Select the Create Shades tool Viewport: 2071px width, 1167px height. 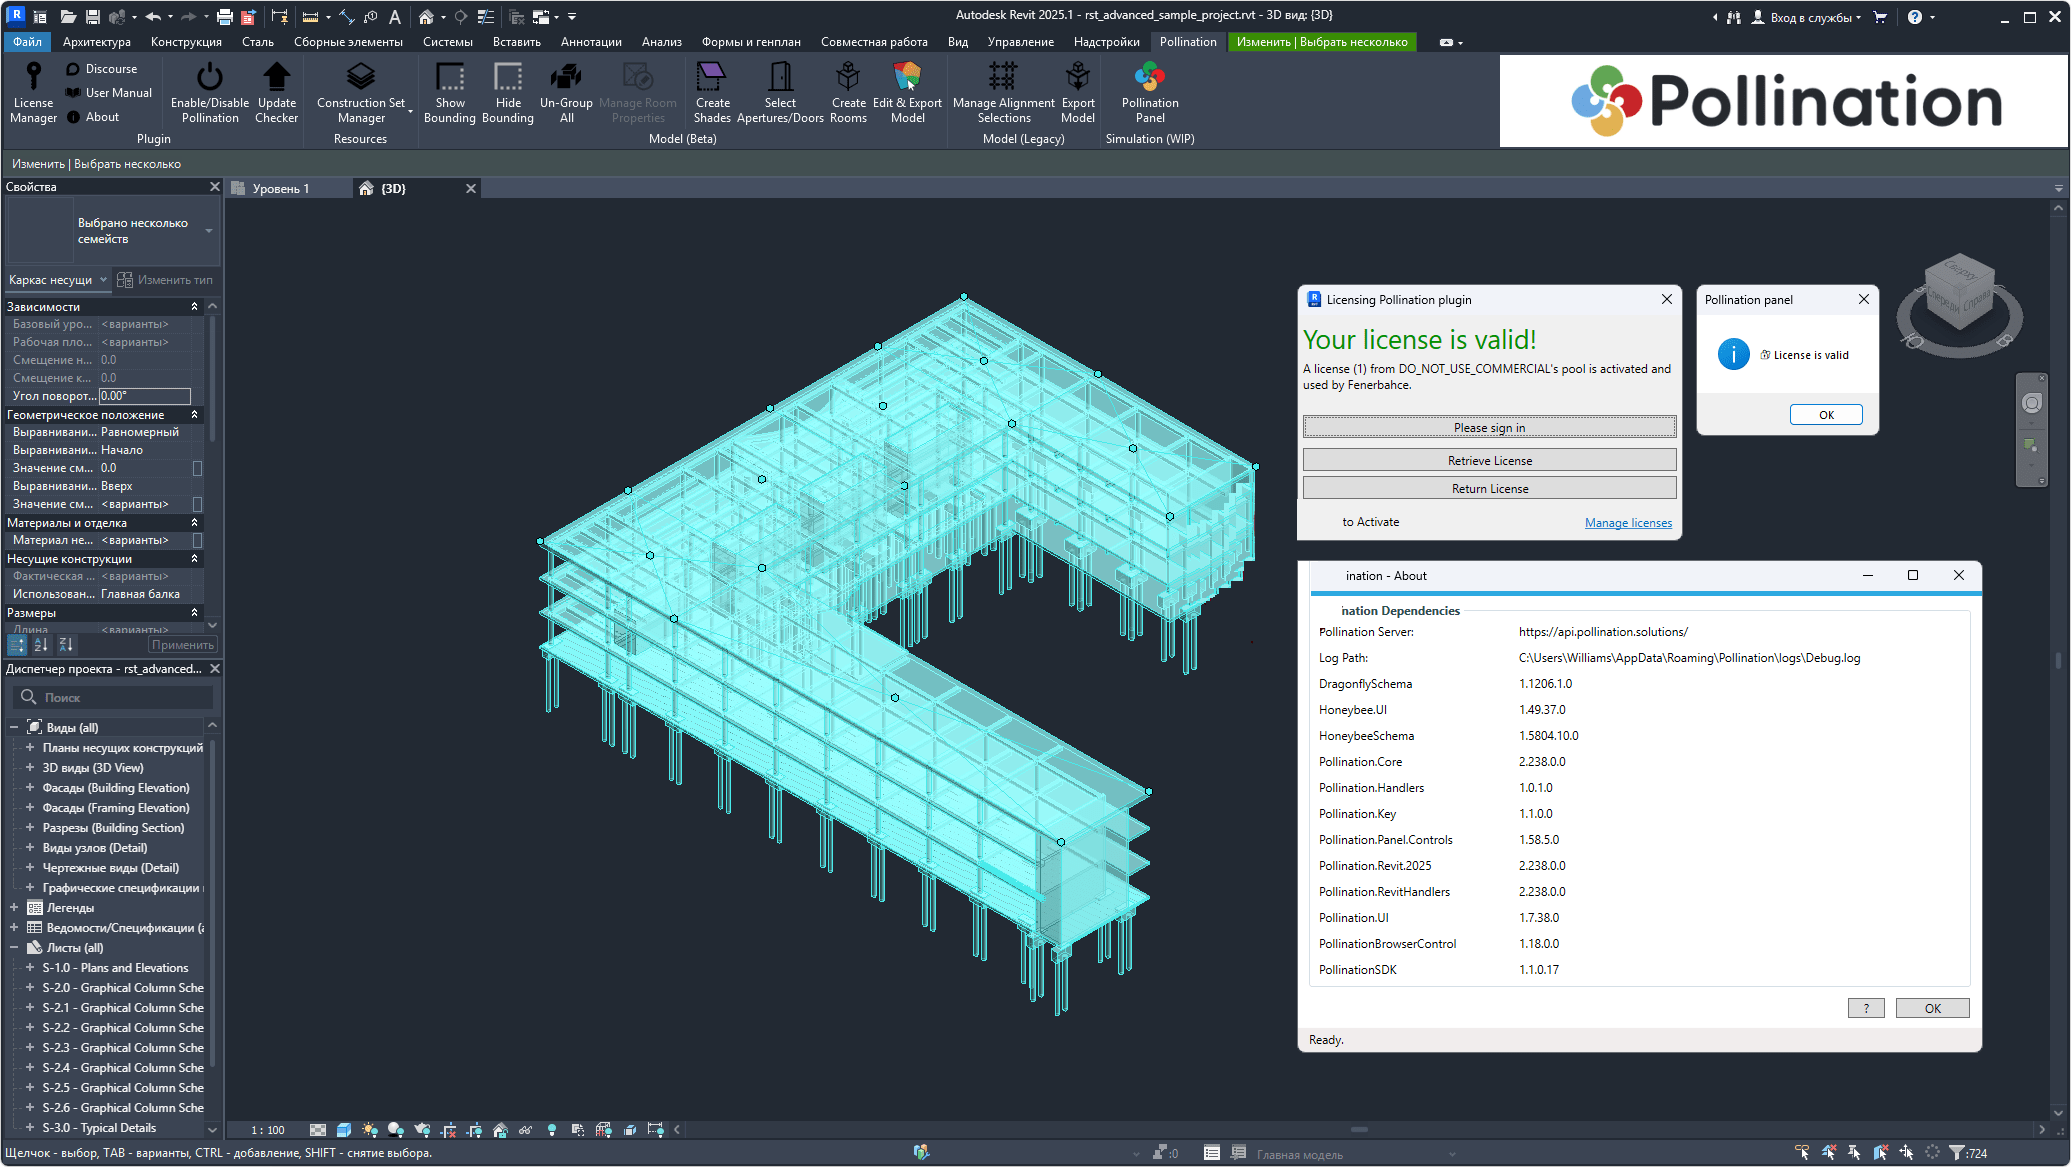[x=712, y=92]
